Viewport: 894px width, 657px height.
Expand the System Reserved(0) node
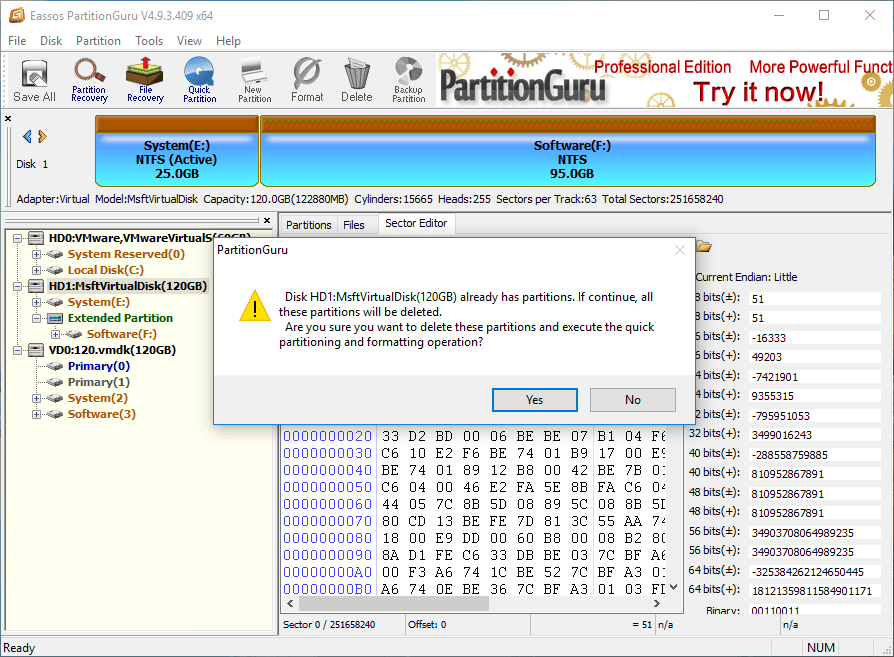point(36,254)
